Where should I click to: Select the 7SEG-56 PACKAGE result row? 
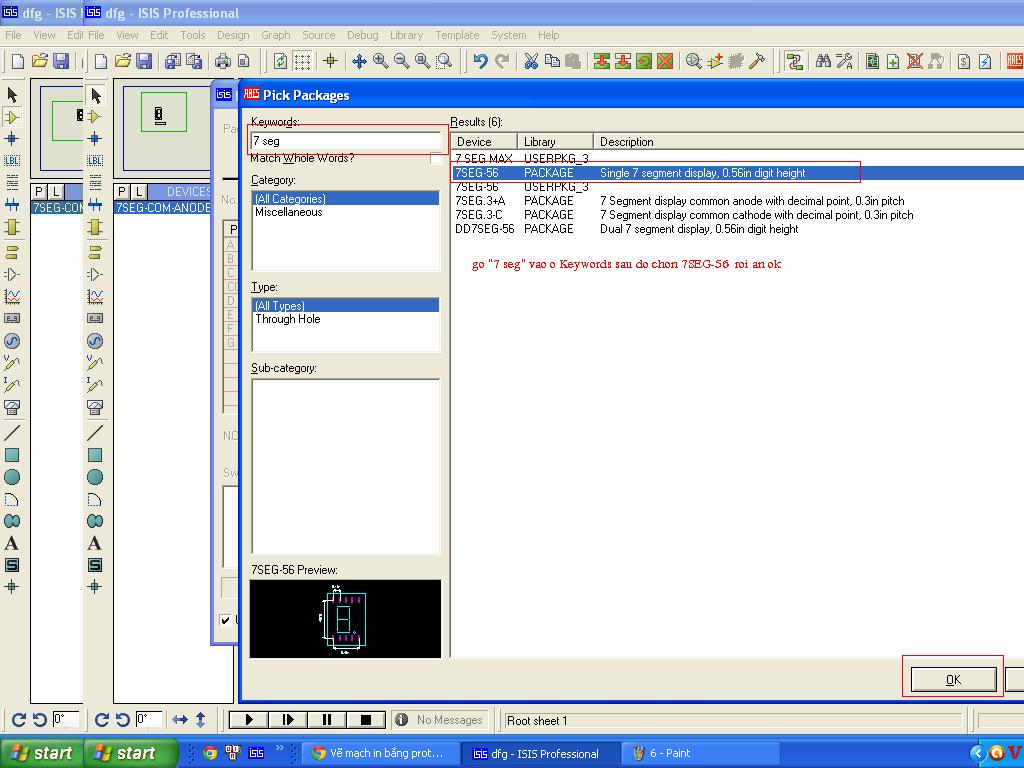click(737, 173)
